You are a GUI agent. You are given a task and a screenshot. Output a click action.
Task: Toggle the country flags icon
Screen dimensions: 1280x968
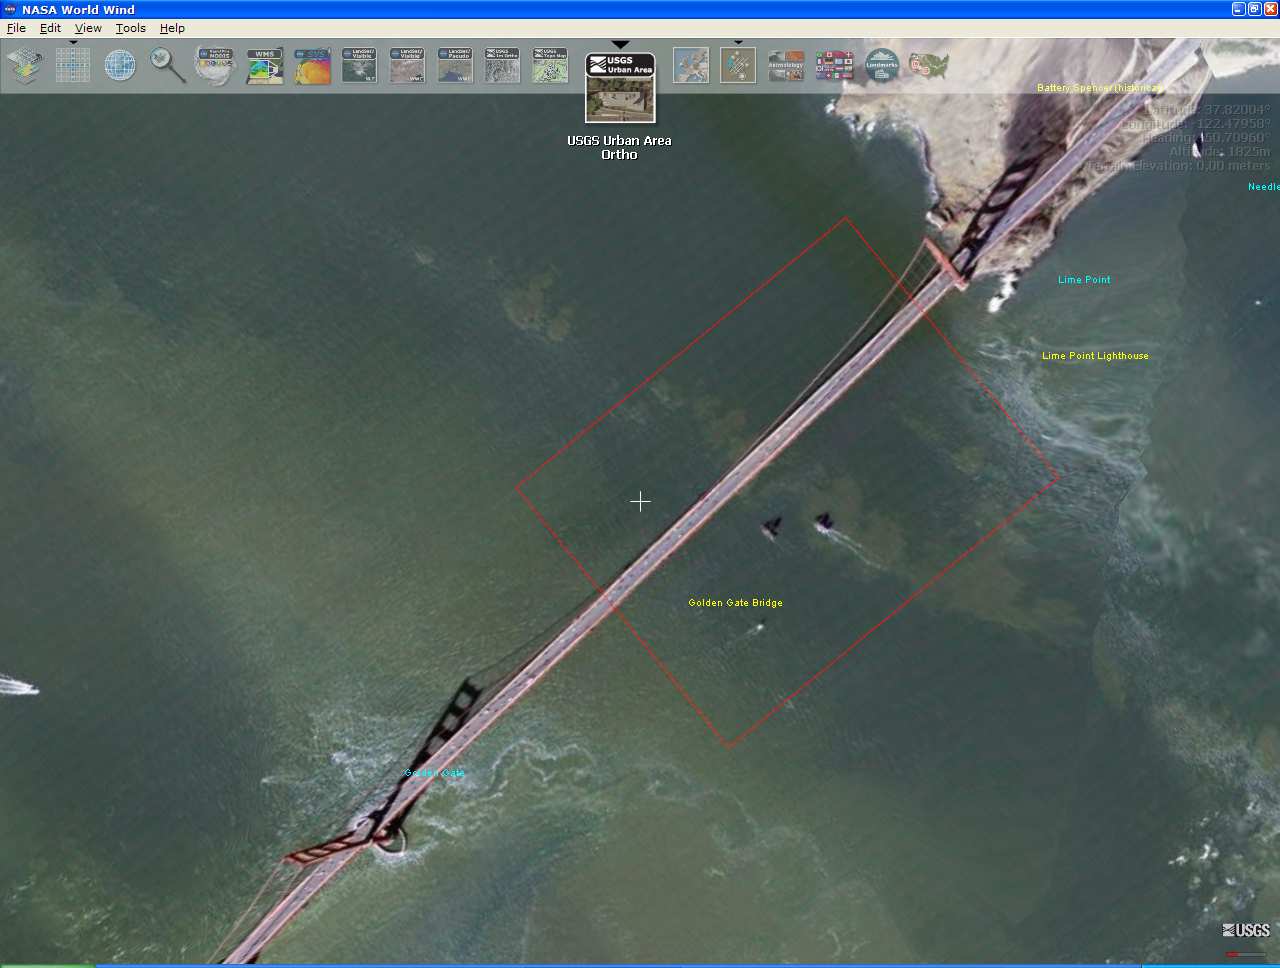(x=834, y=66)
